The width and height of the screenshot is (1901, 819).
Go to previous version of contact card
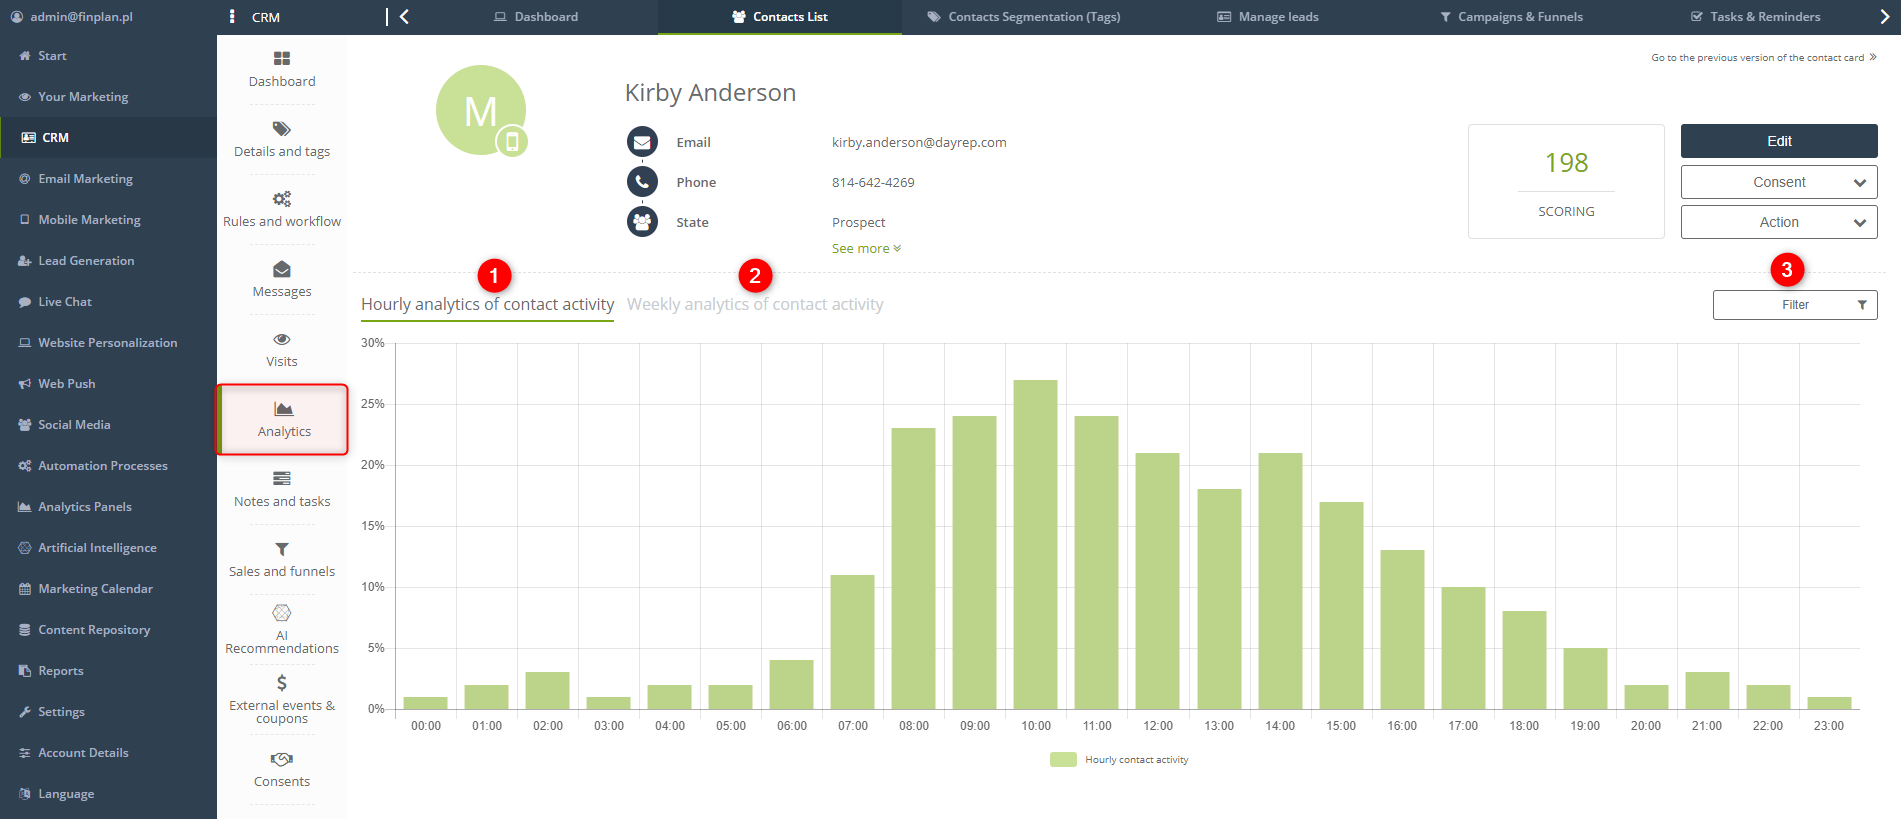tap(1763, 58)
